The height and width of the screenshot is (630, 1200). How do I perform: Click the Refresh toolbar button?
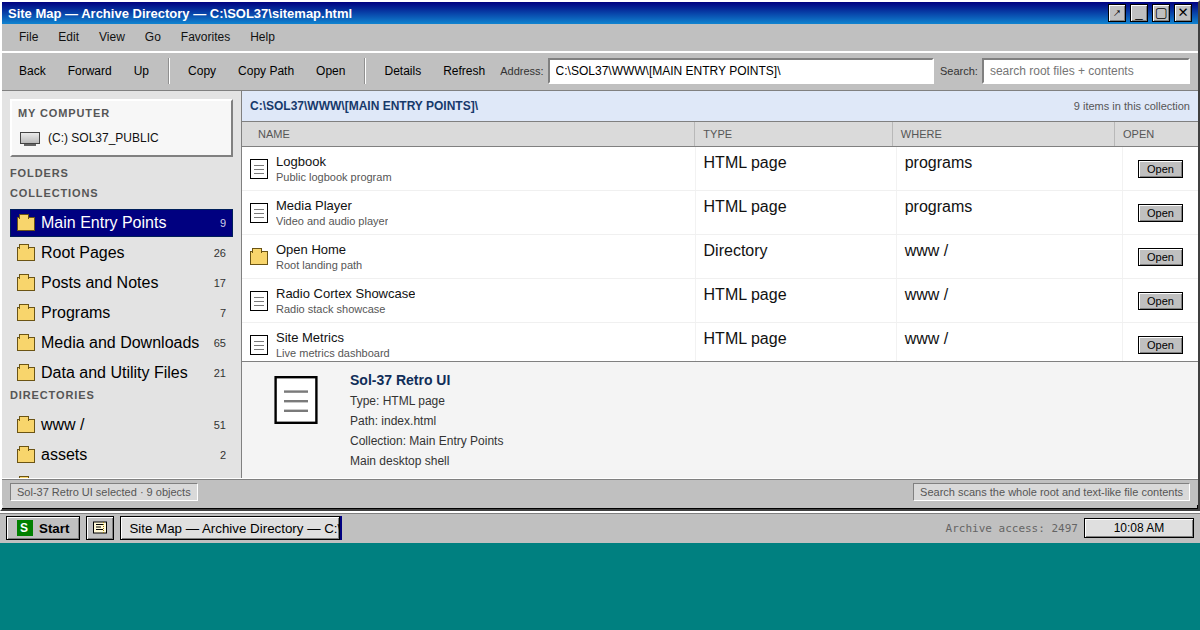click(x=464, y=71)
